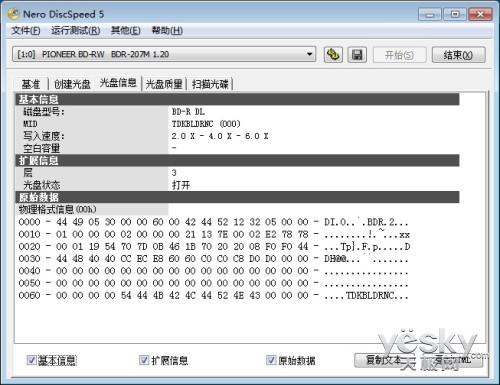Switch to the 基准 tab
500x385 pixels.
coord(31,84)
